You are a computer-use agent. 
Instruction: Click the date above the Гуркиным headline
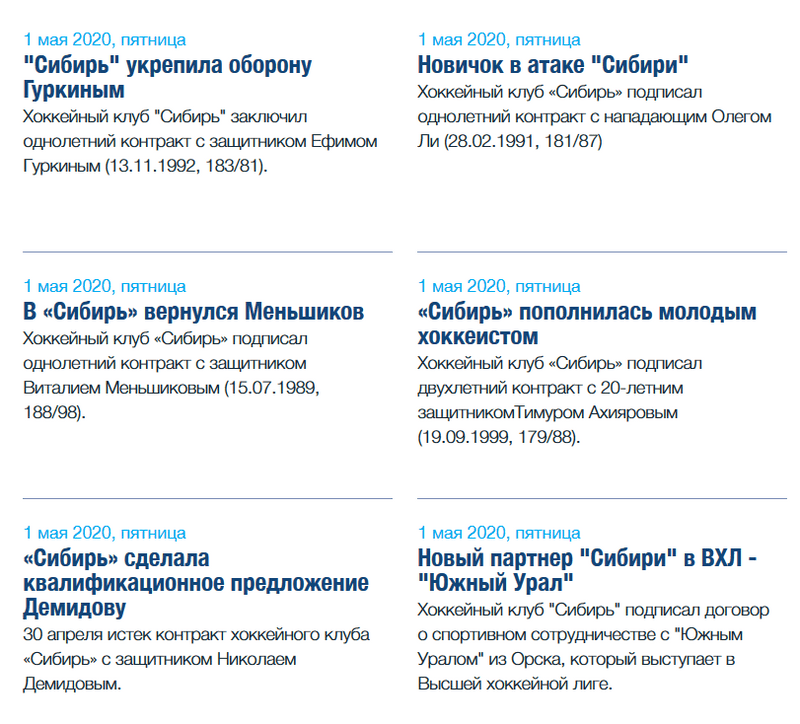[x=104, y=40]
